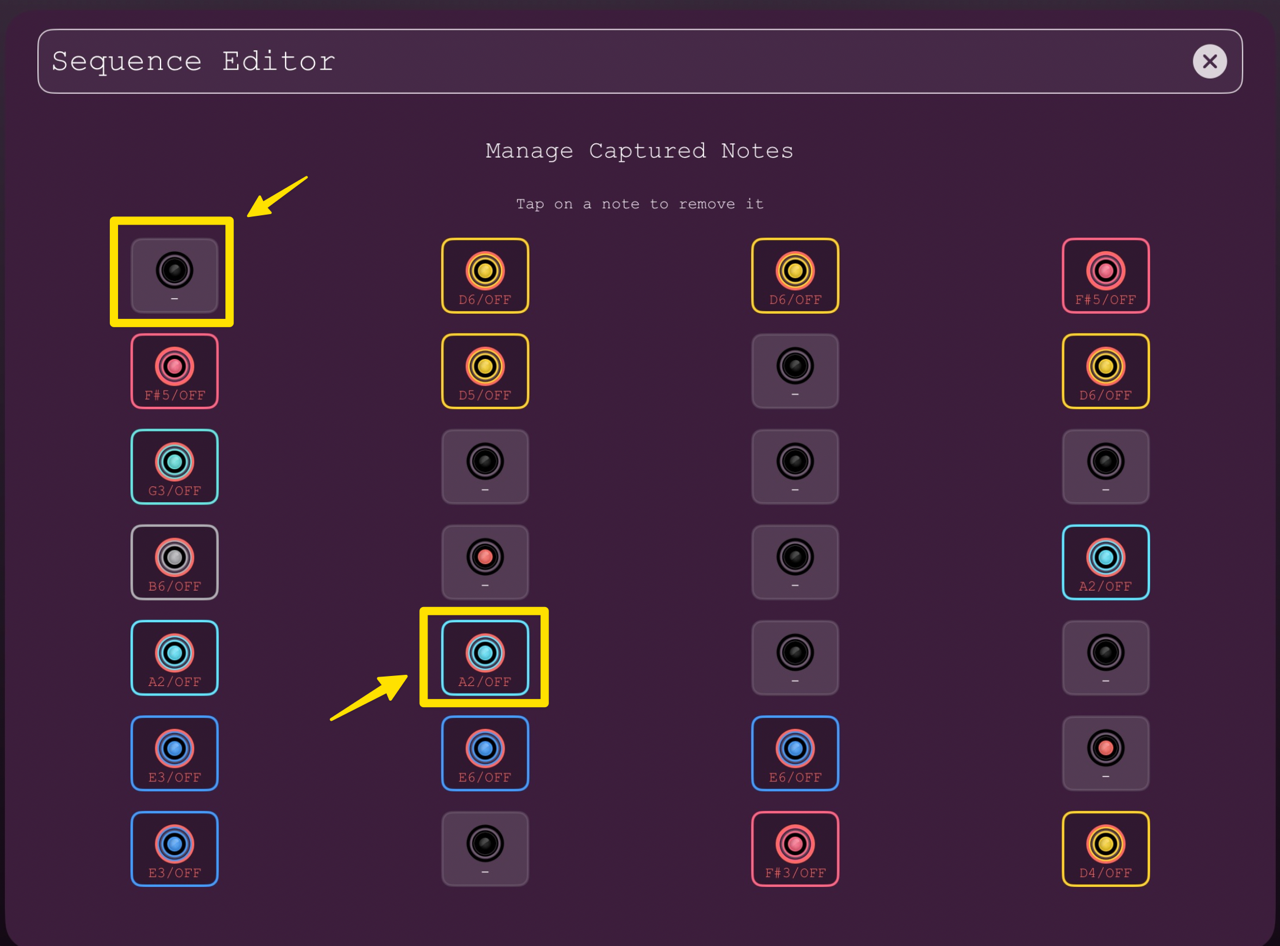The width and height of the screenshot is (1280, 946).
Task: Tap the yellow-highlighted A2/OFF note
Action: tap(485, 658)
